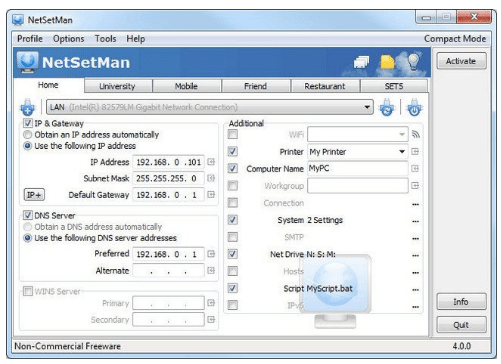
Task: Uncheck the Script checkbox
Action: [x=233, y=288]
